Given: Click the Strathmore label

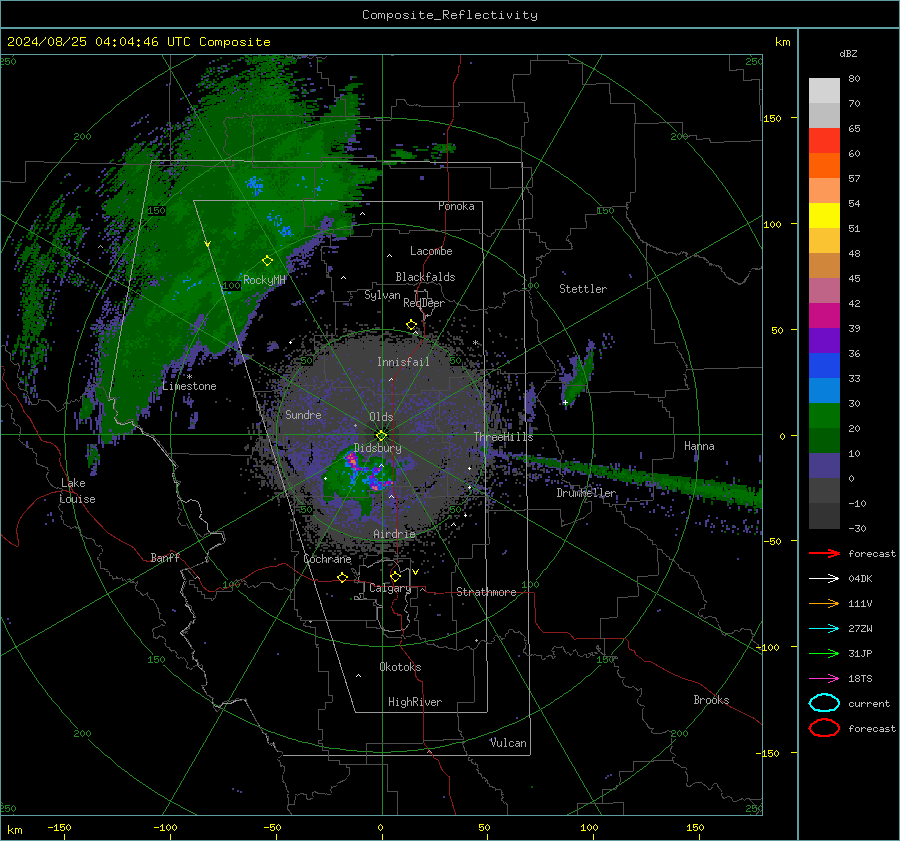Looking at the screenshot, I should click(x=486, y=592).
